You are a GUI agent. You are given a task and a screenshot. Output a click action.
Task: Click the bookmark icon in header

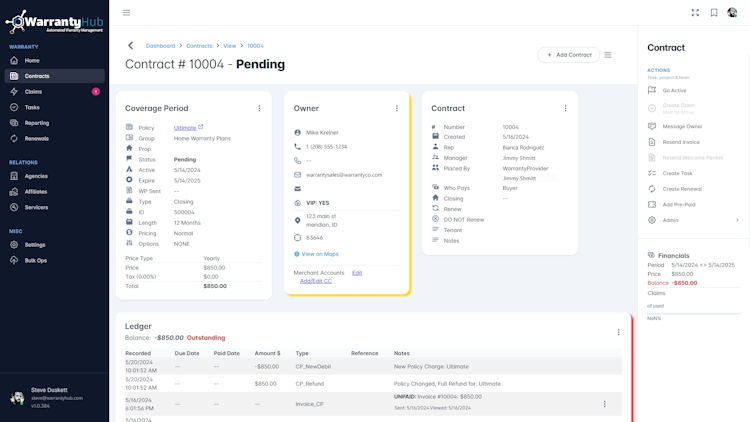714,13
